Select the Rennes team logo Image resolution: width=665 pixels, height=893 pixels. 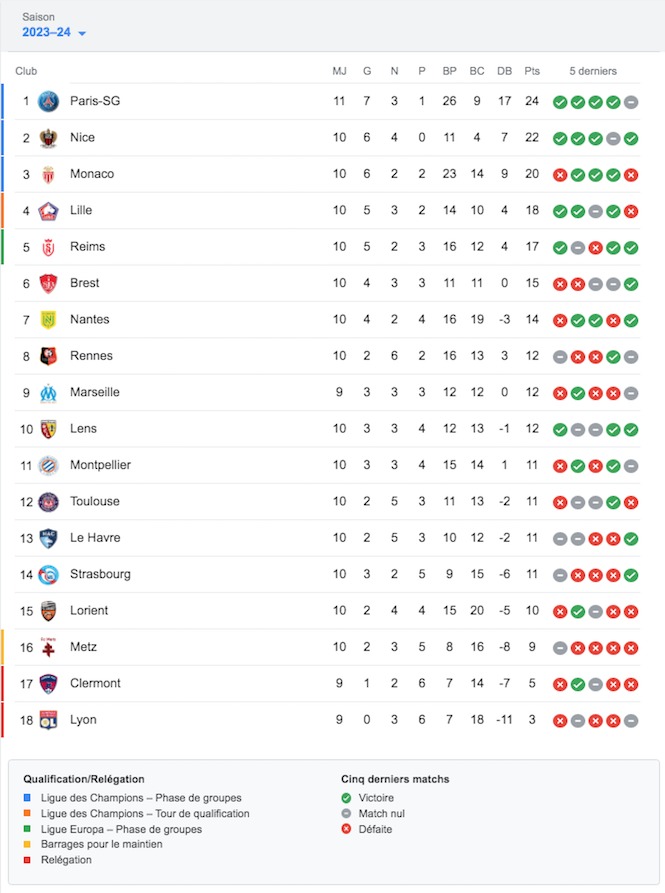click(x=48, y=357)
